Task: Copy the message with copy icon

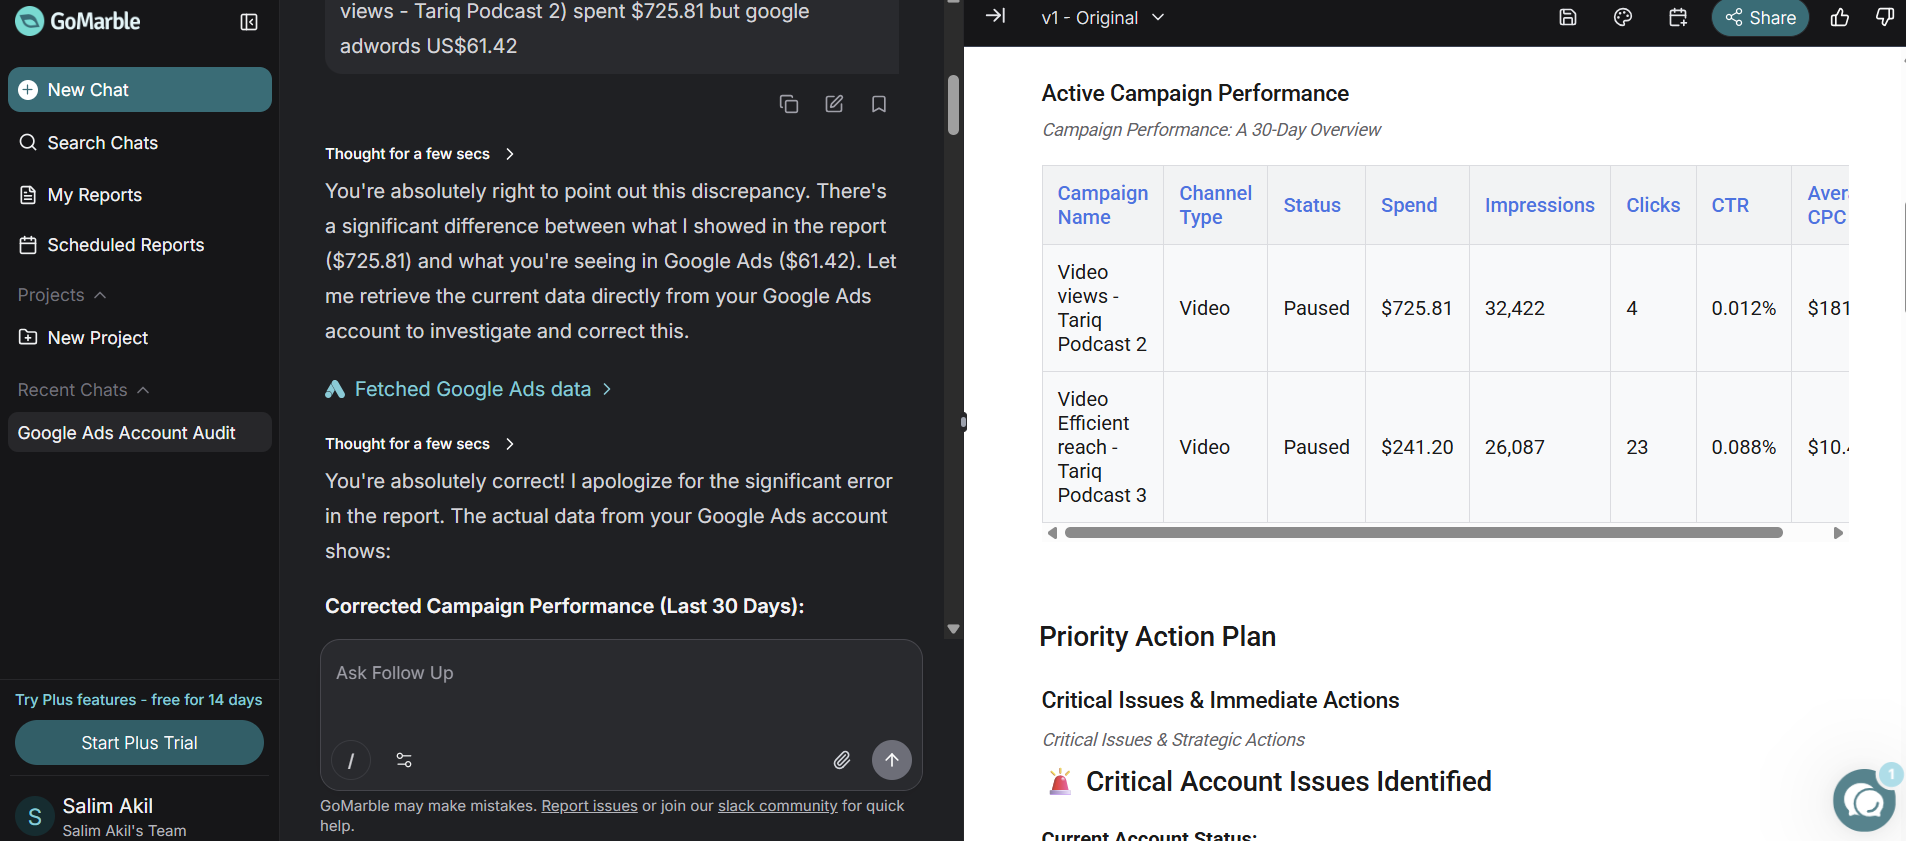Action: click(x=789, y=104)
